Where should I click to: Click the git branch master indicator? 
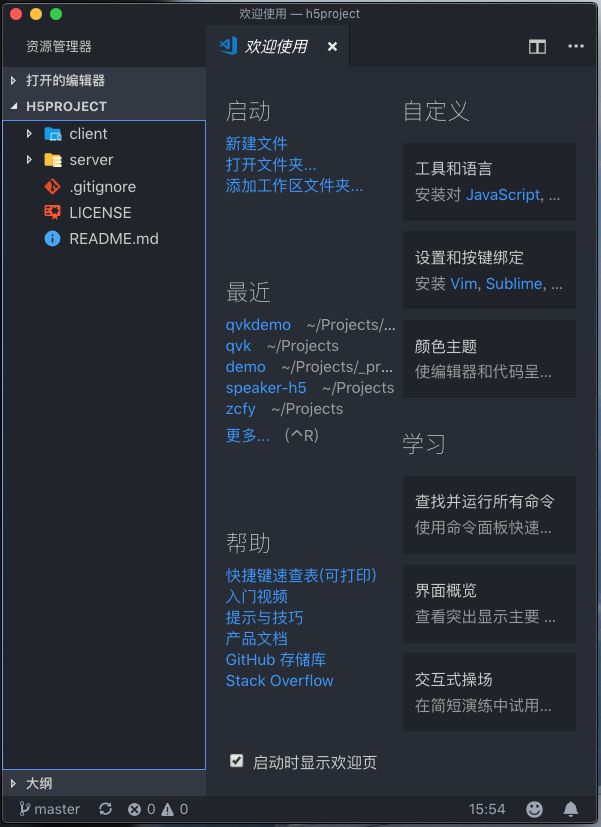point(50,809)
